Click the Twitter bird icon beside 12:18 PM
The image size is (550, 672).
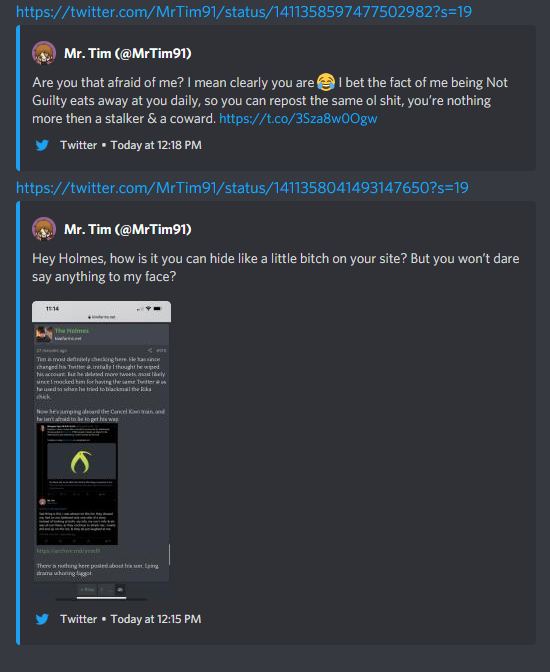click(42, 145)
